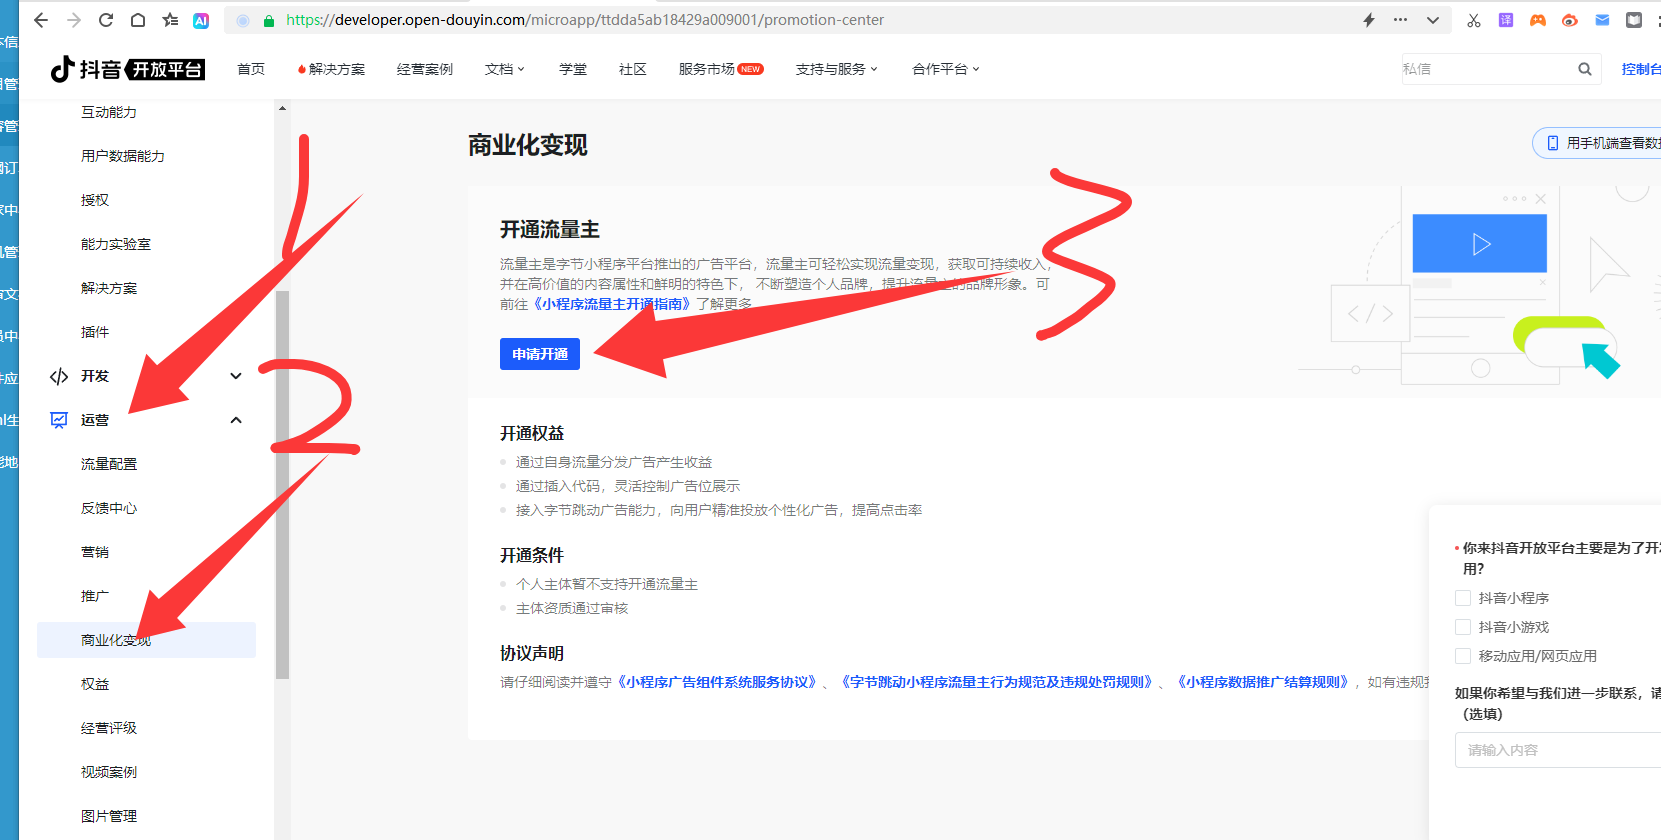
Task: Open the reading mode book icon
Action: [x=1634, y=20]
